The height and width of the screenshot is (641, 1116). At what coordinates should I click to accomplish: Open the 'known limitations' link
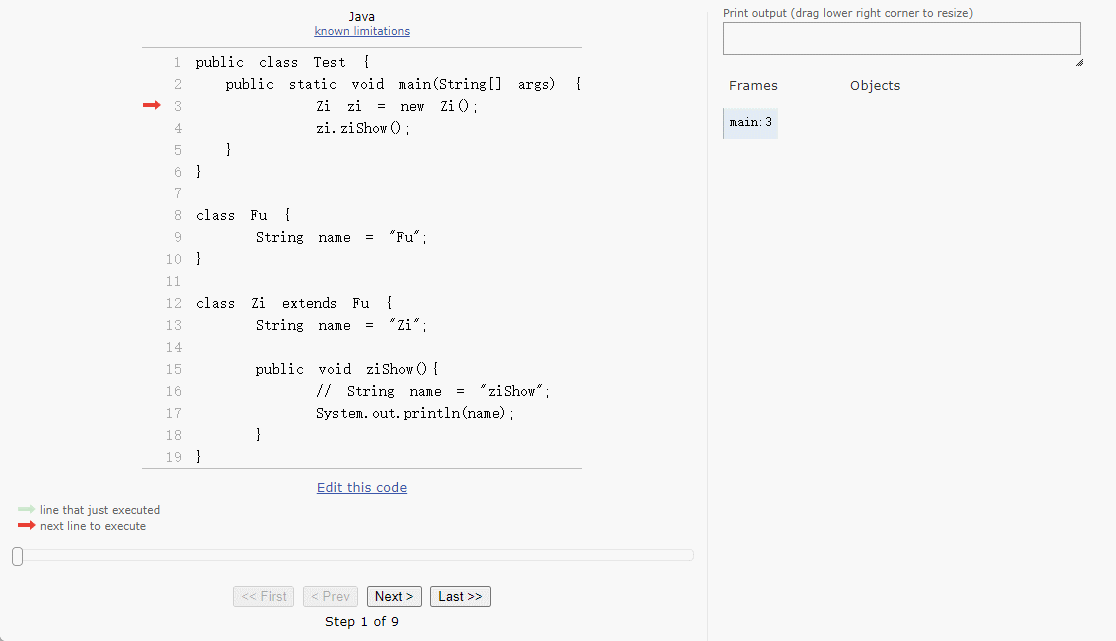[x=362, y=31]
